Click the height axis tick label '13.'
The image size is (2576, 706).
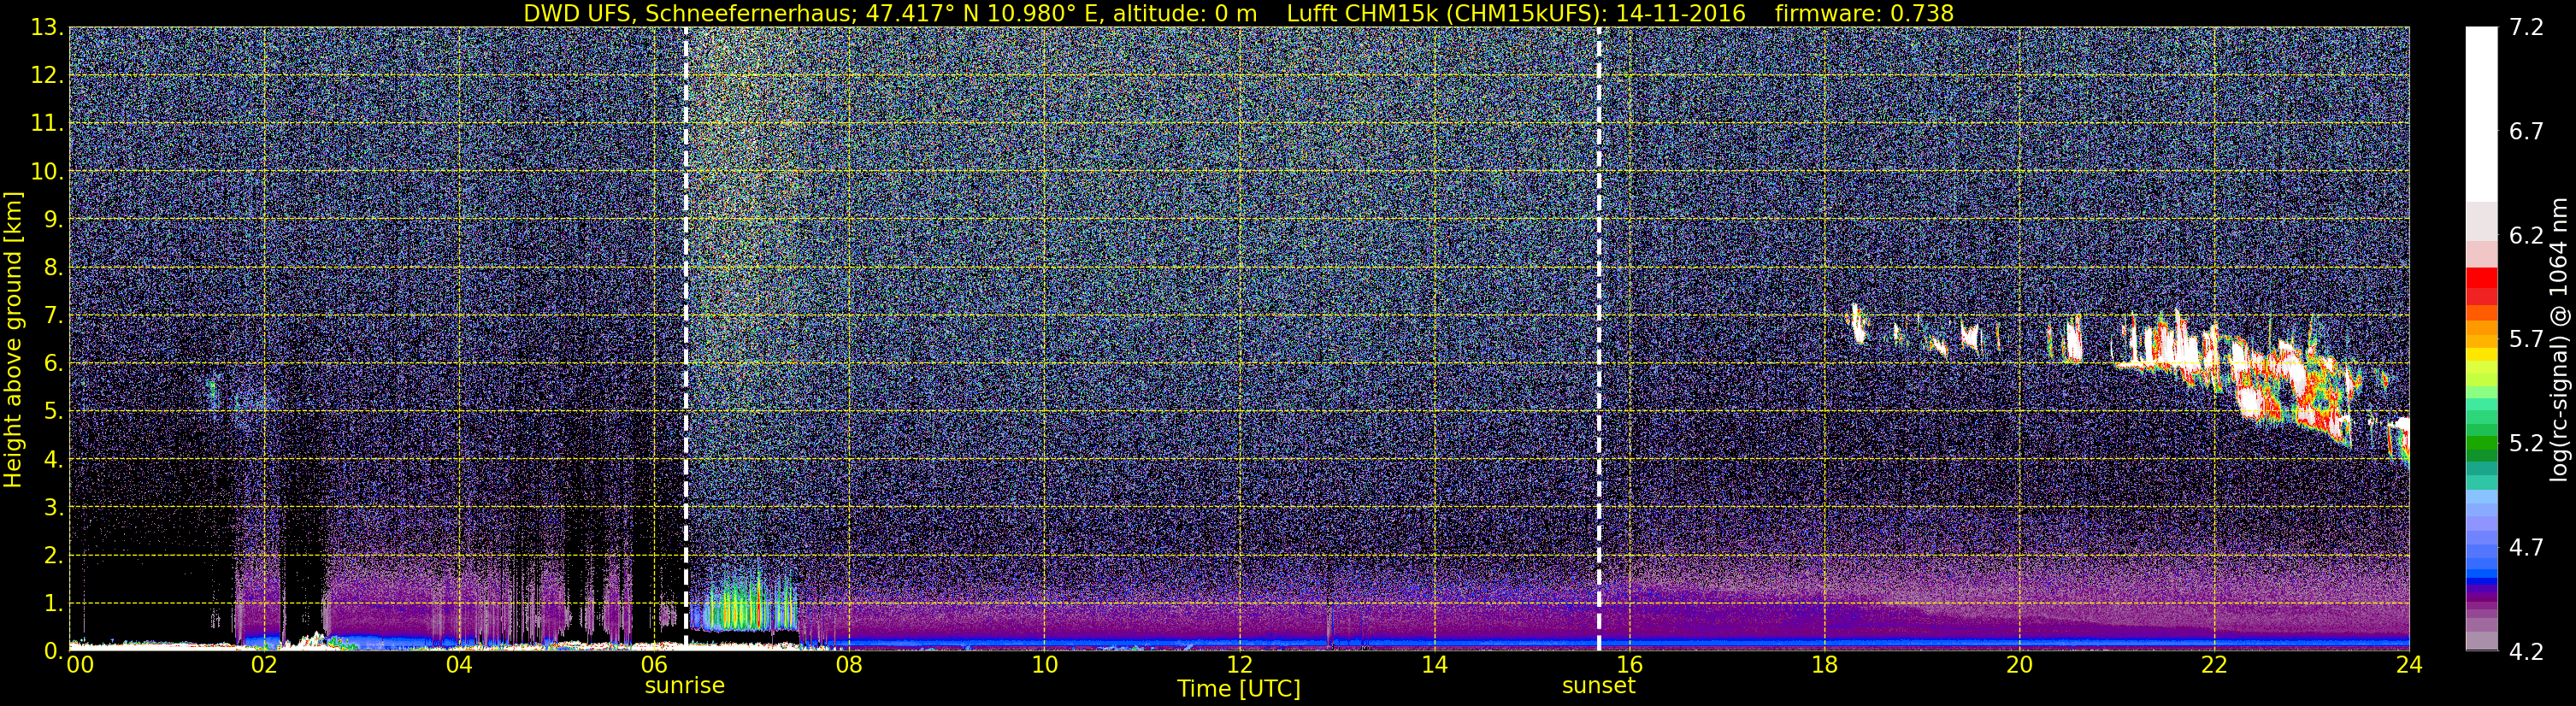click(x=46, y=28)
